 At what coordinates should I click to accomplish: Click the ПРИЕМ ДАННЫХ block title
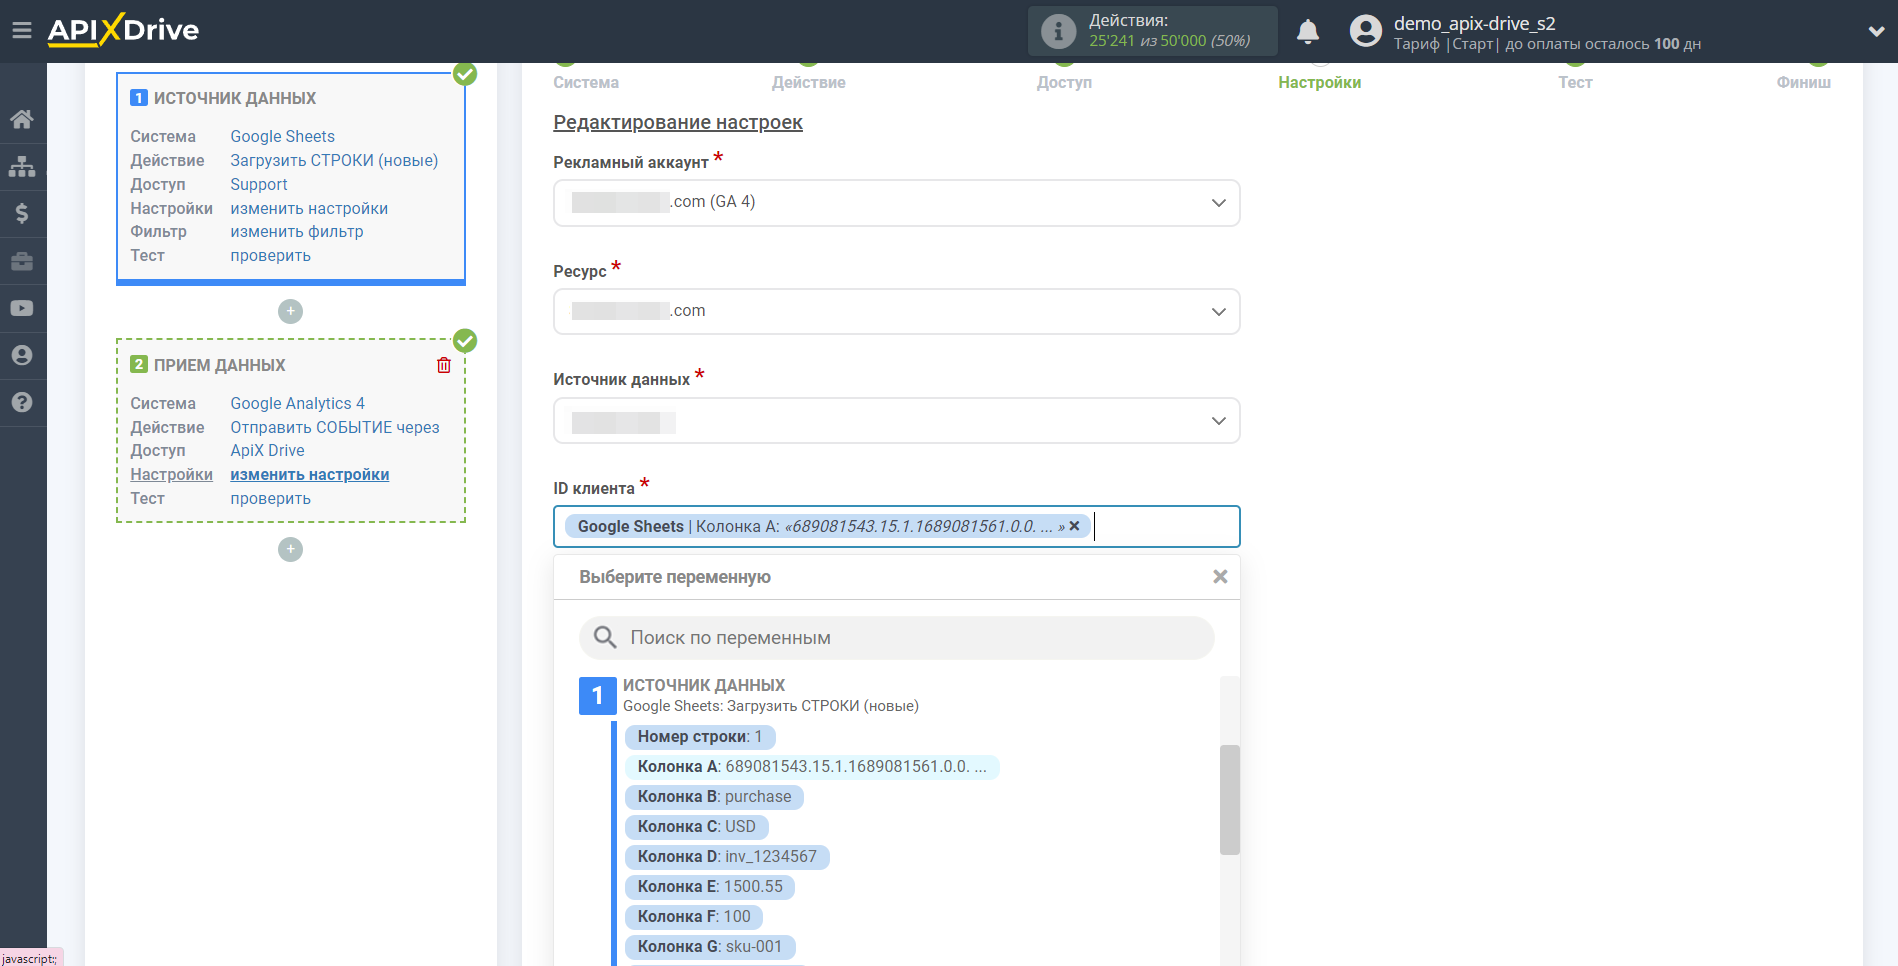[220, 365]
